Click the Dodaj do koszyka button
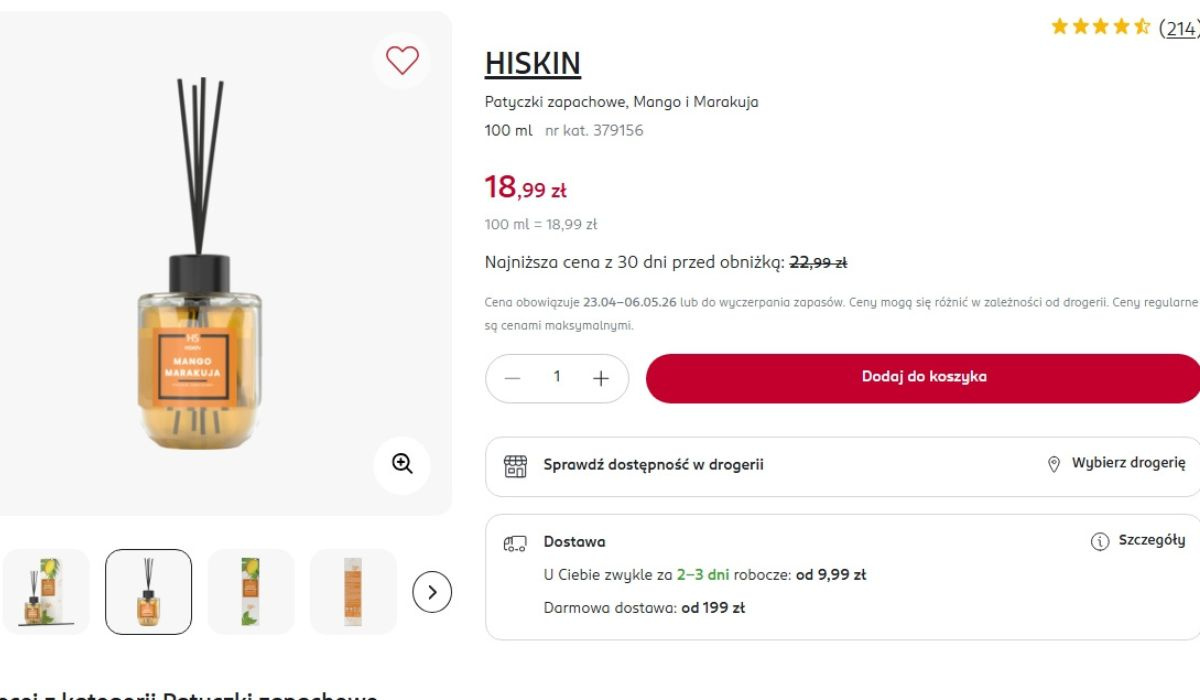This screenshot has width=1200, height=700. pyautogui.click(x=923, y=378)
